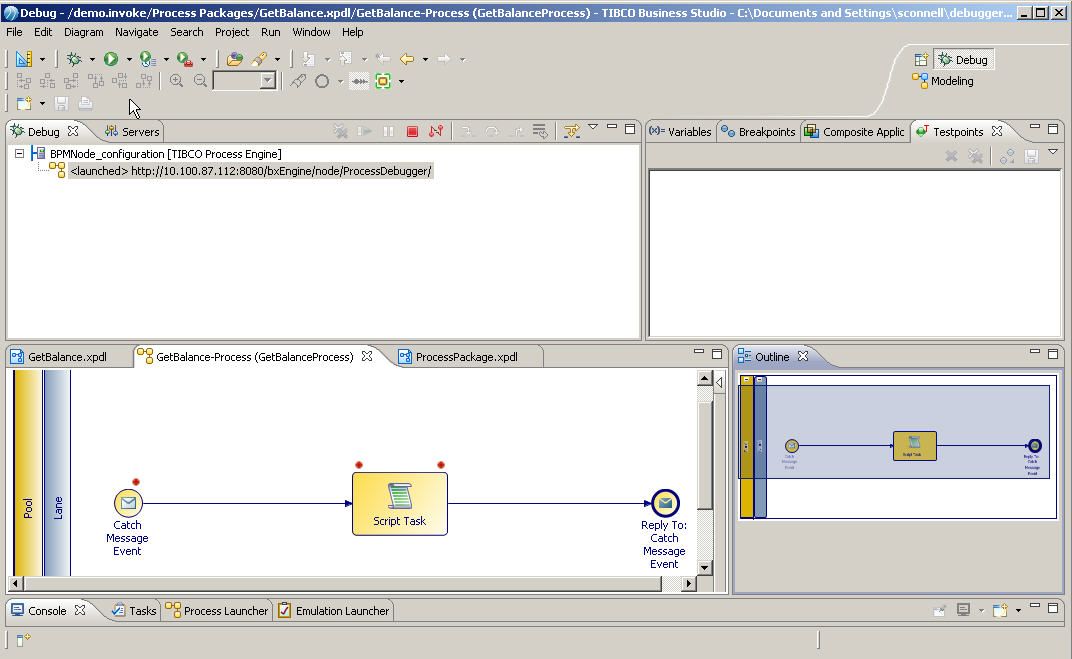Click the circle shape tool icon

322,81
